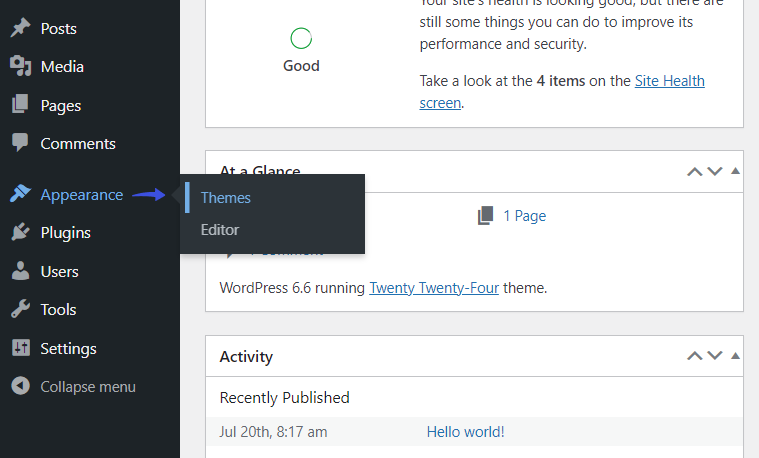Image resolution: width=759 pixels, height=458 pixels.
Task: Follow the Site Health screen link
Action: [562, 92]
